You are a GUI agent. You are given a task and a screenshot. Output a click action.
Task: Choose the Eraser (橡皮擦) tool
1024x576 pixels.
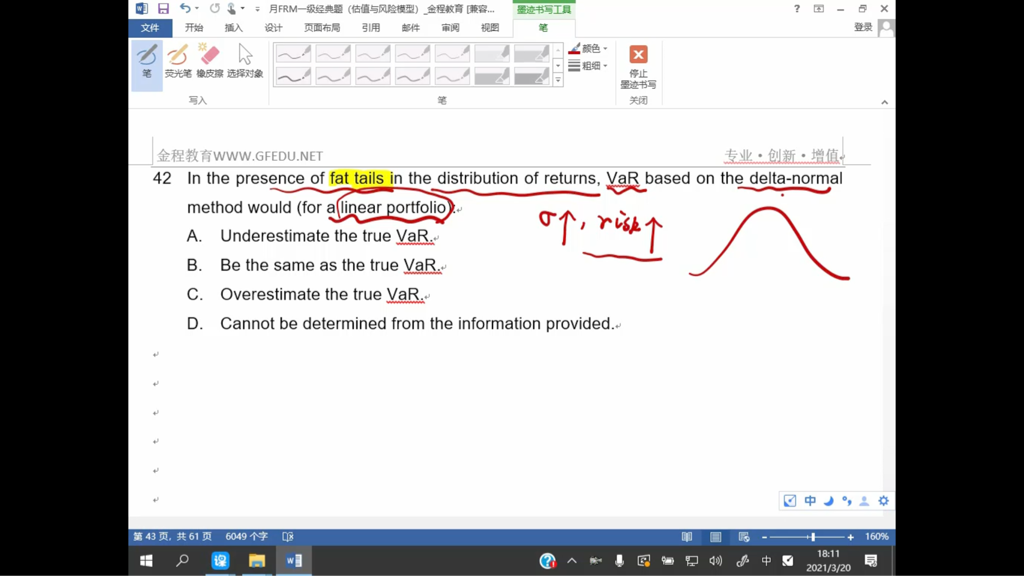tap(210, 61)
